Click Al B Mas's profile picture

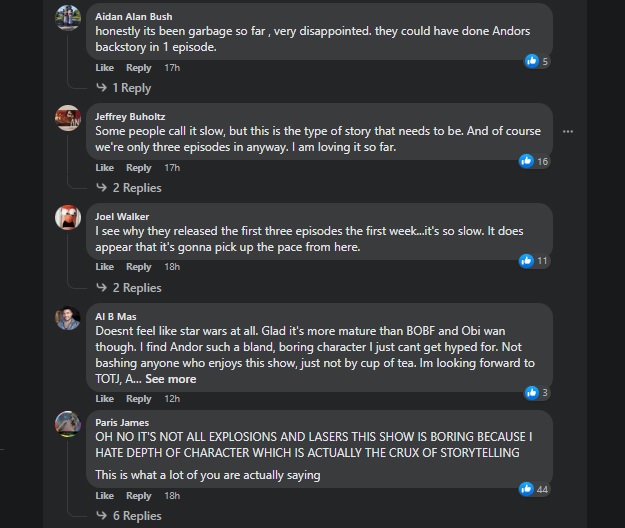point(68,317)
